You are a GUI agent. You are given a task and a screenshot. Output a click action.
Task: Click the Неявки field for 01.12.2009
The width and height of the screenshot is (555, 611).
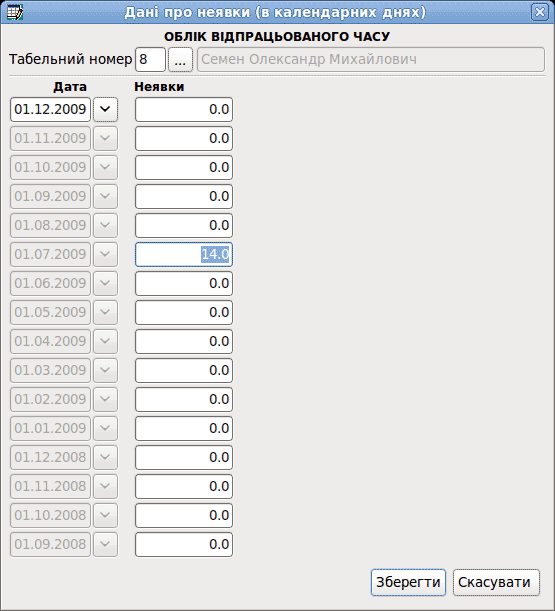click(x=184, y=109)
